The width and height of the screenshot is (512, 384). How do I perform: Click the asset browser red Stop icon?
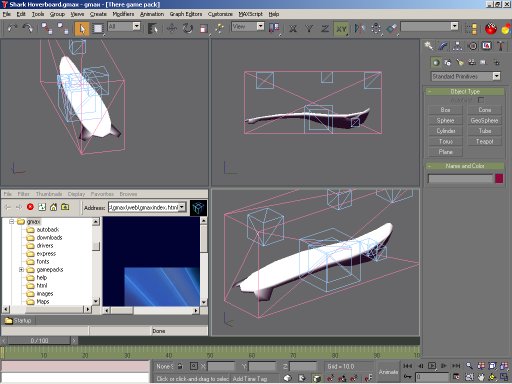(30, 207)
